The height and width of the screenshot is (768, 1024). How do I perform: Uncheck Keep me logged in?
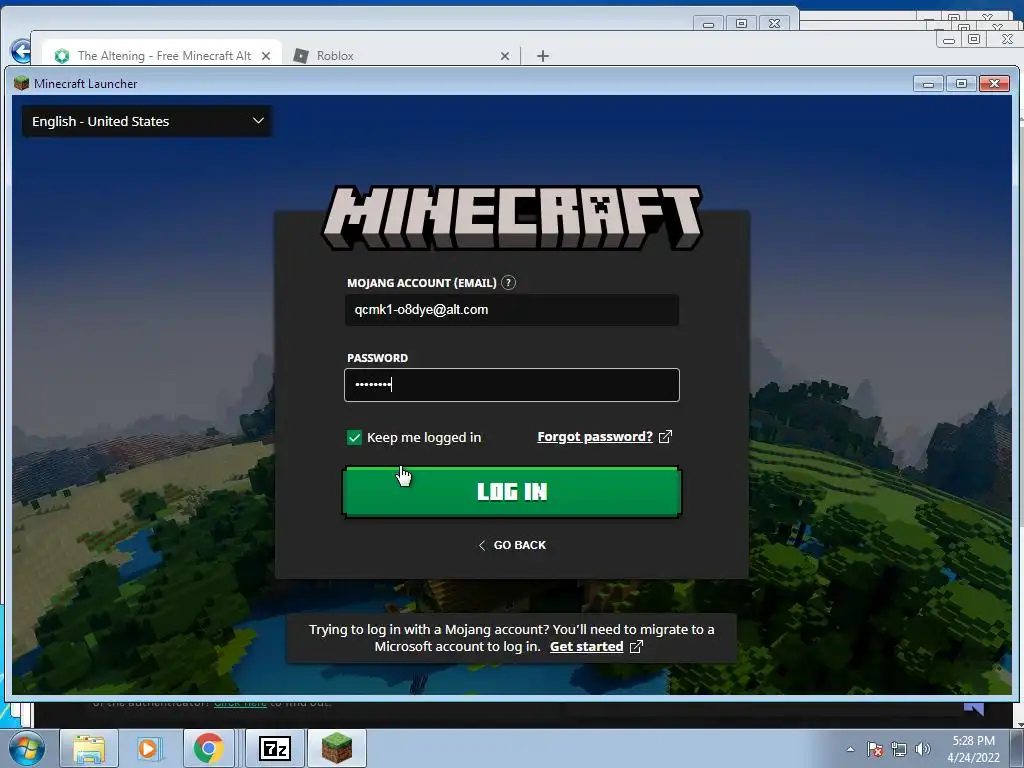(x=354, y=438)
